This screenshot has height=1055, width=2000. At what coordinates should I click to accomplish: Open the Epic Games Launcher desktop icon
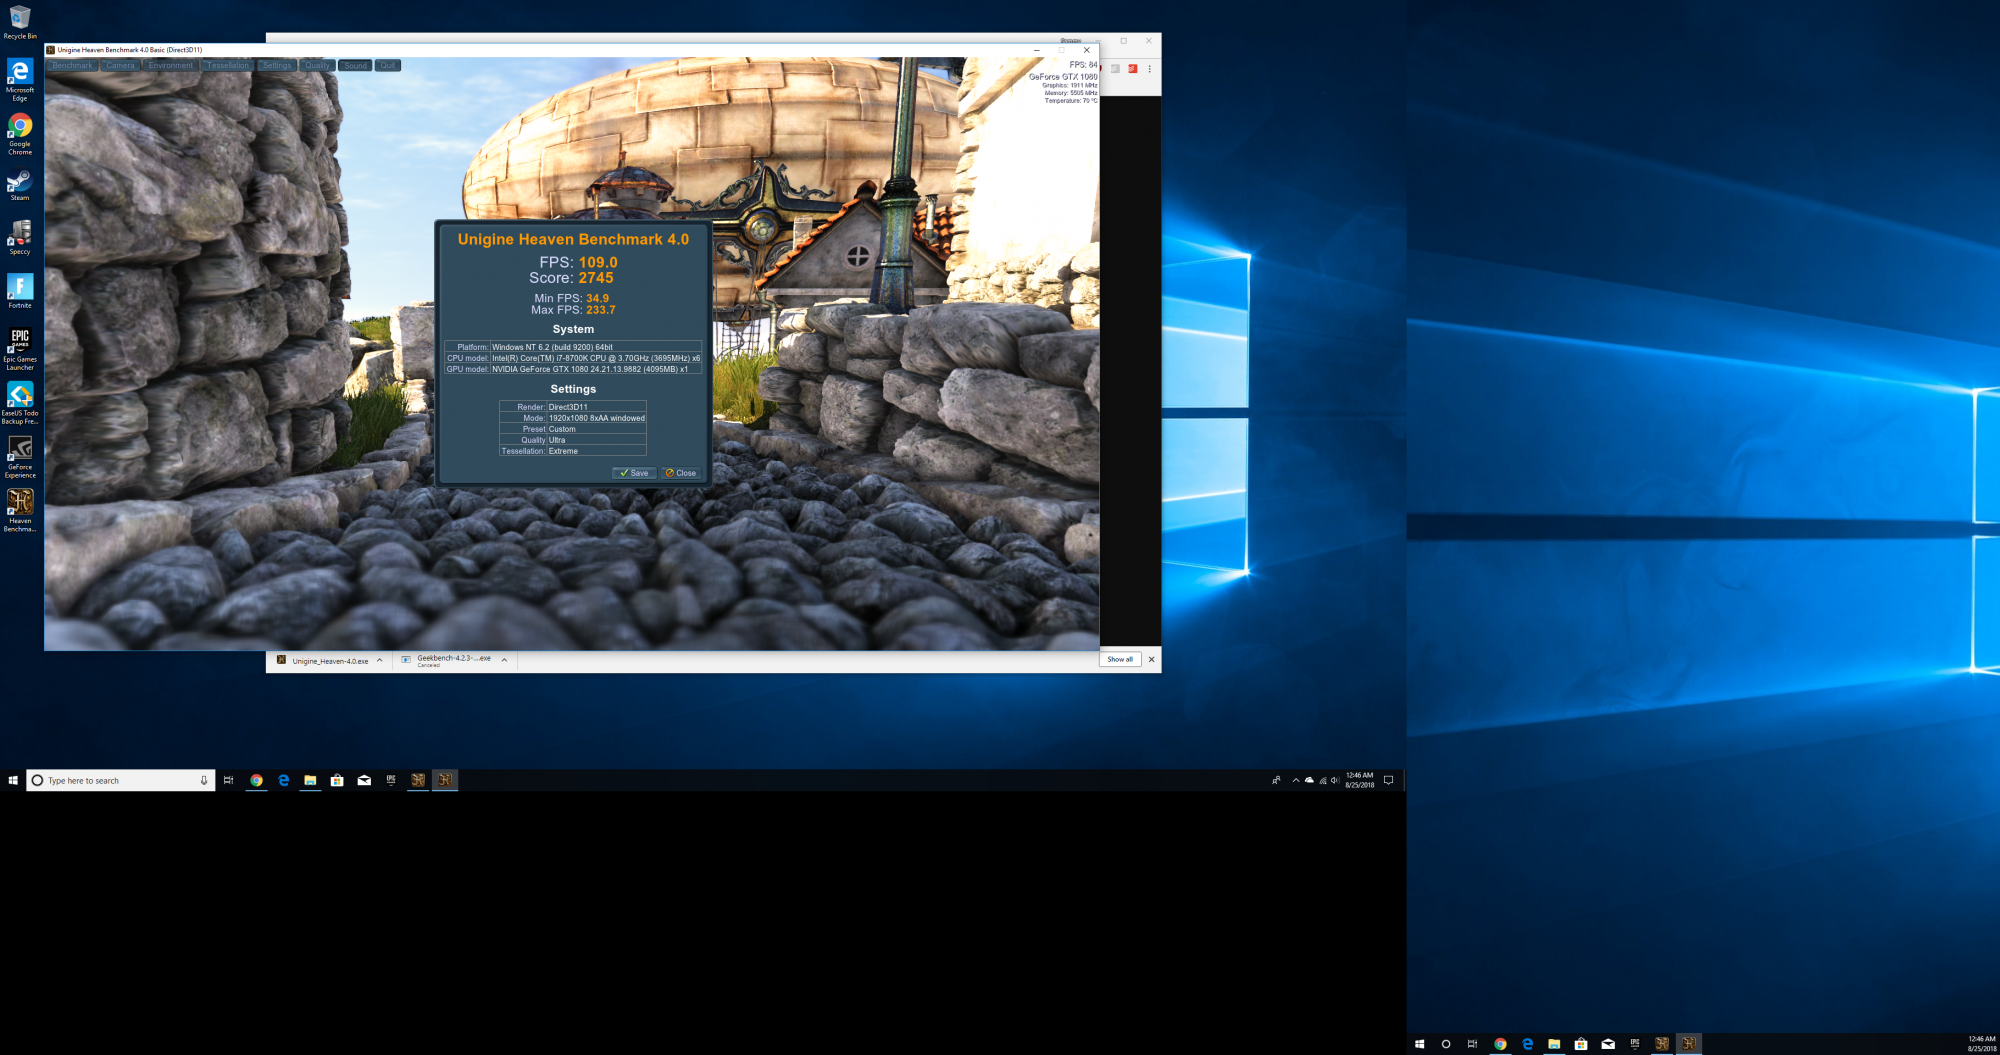pos(20,349)
